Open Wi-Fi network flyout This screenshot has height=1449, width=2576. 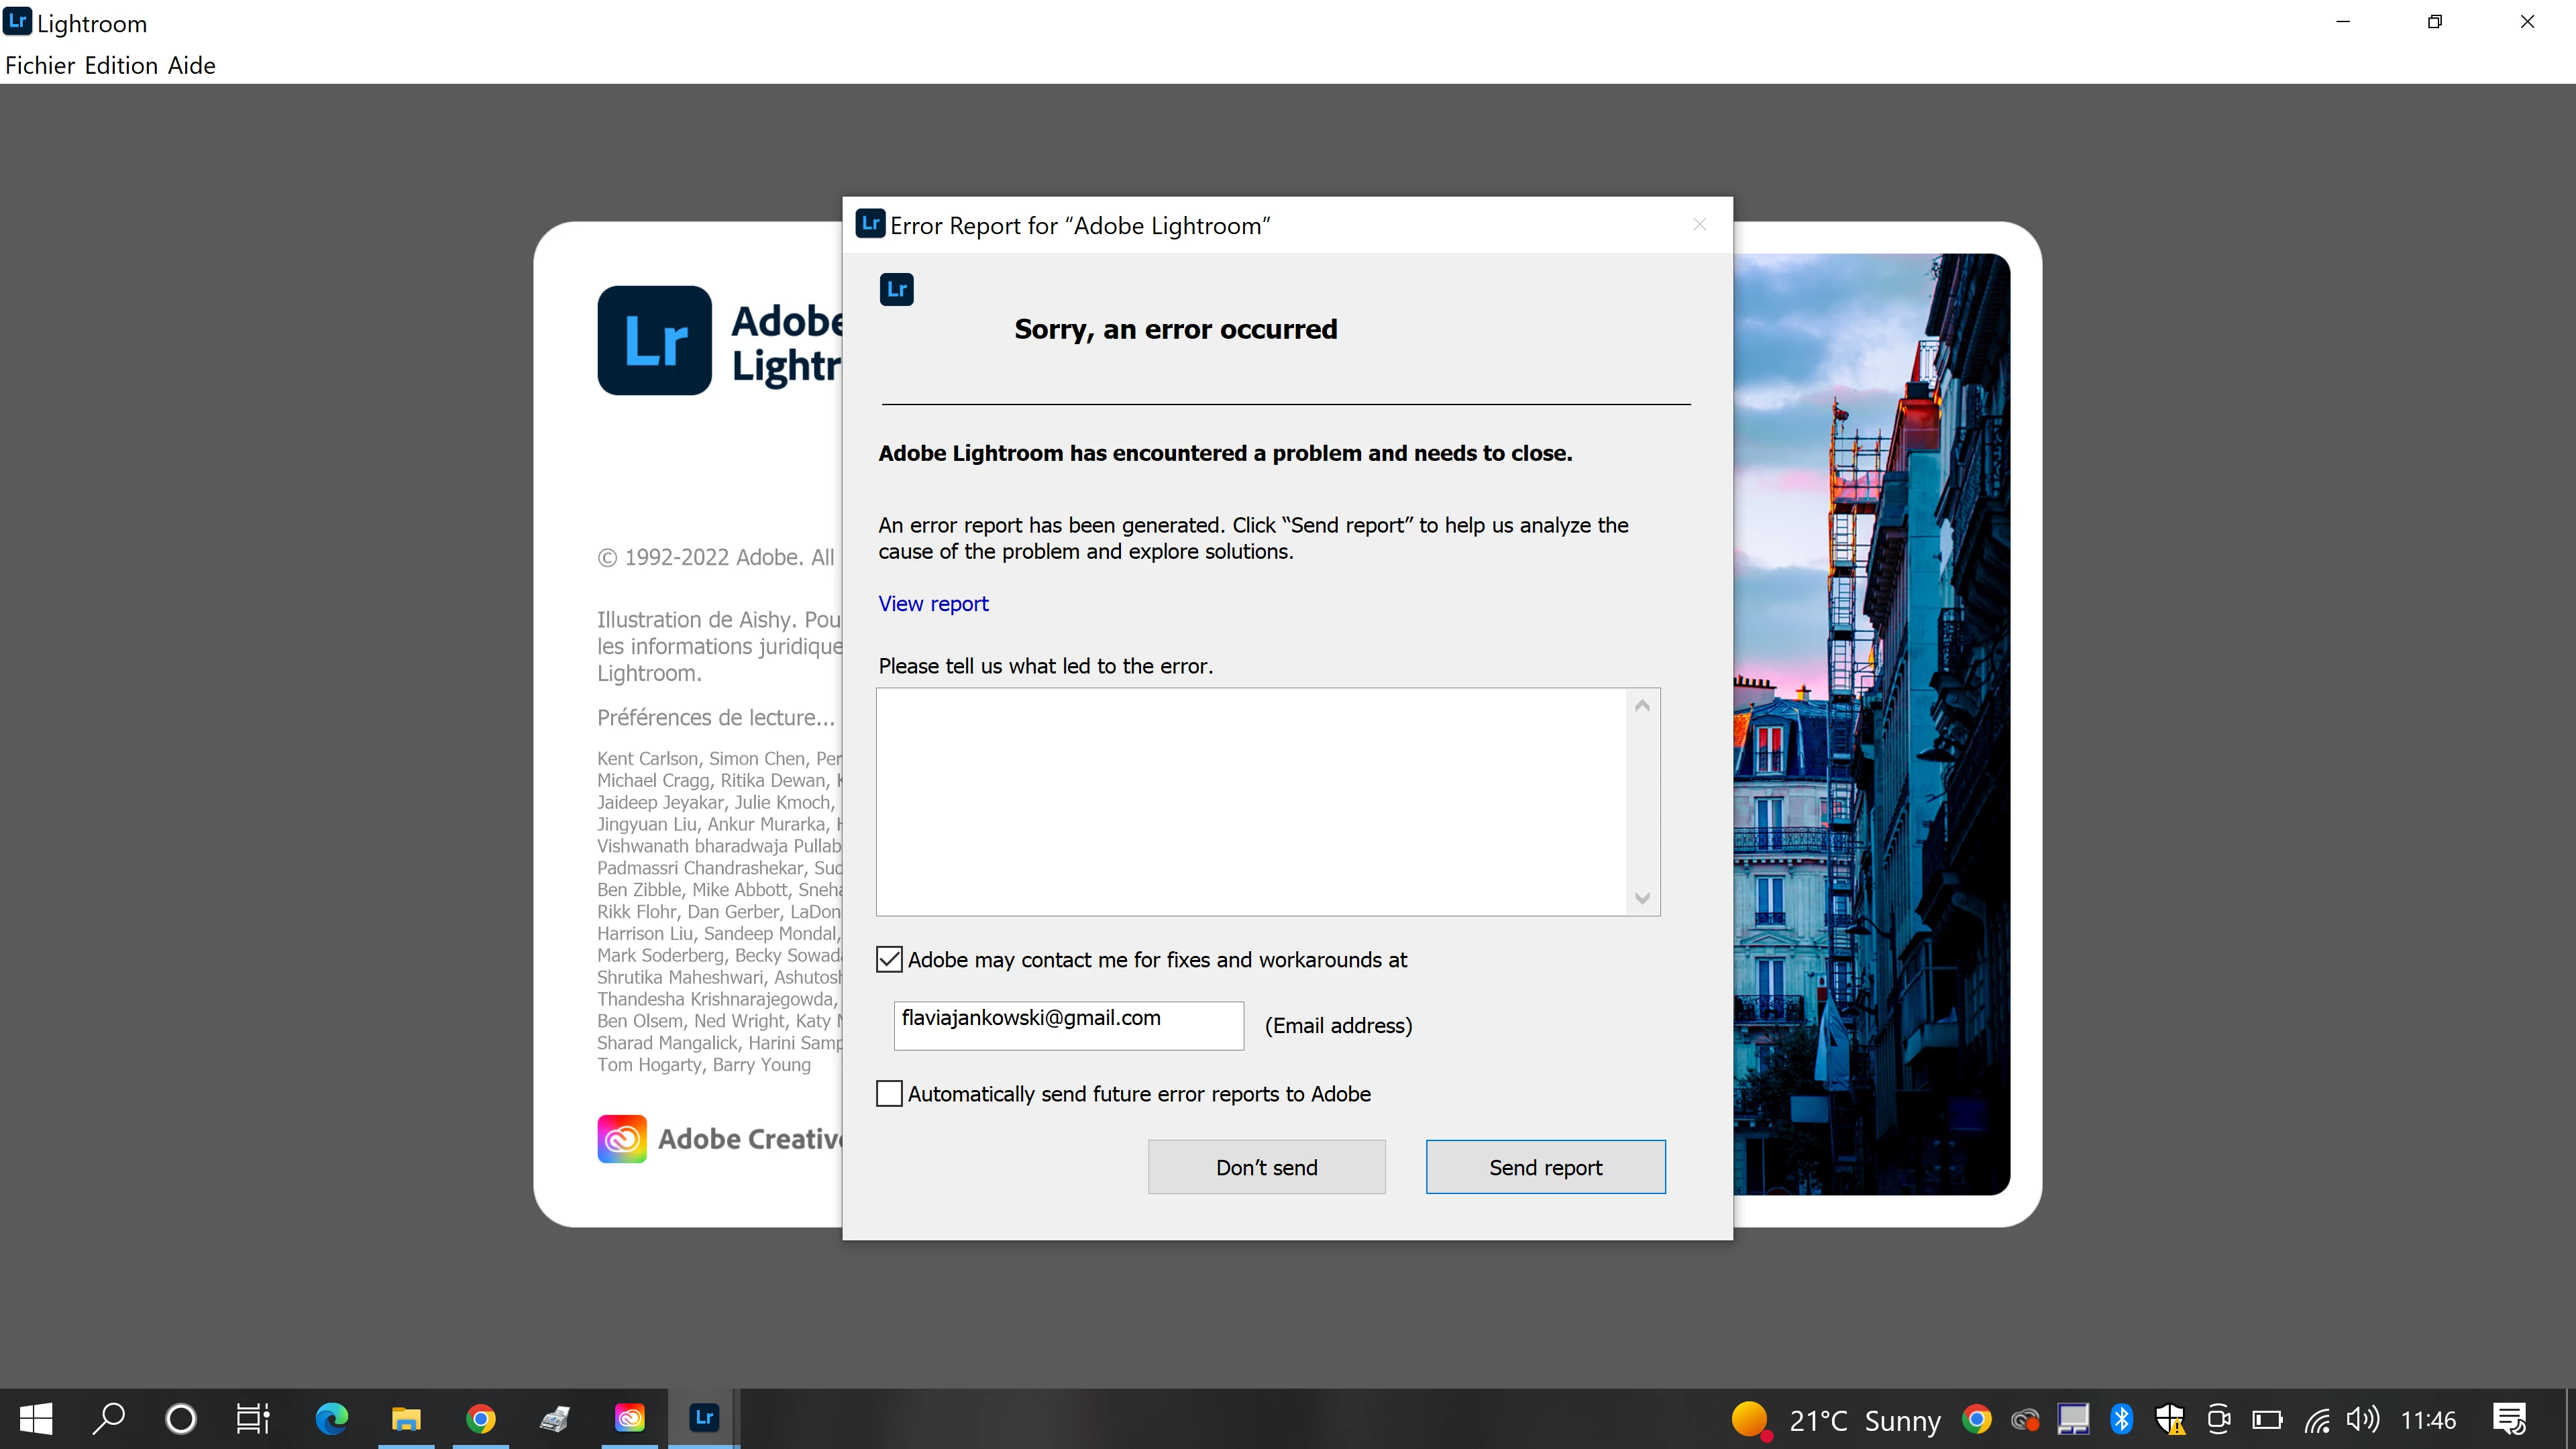pos(2316,1419)
